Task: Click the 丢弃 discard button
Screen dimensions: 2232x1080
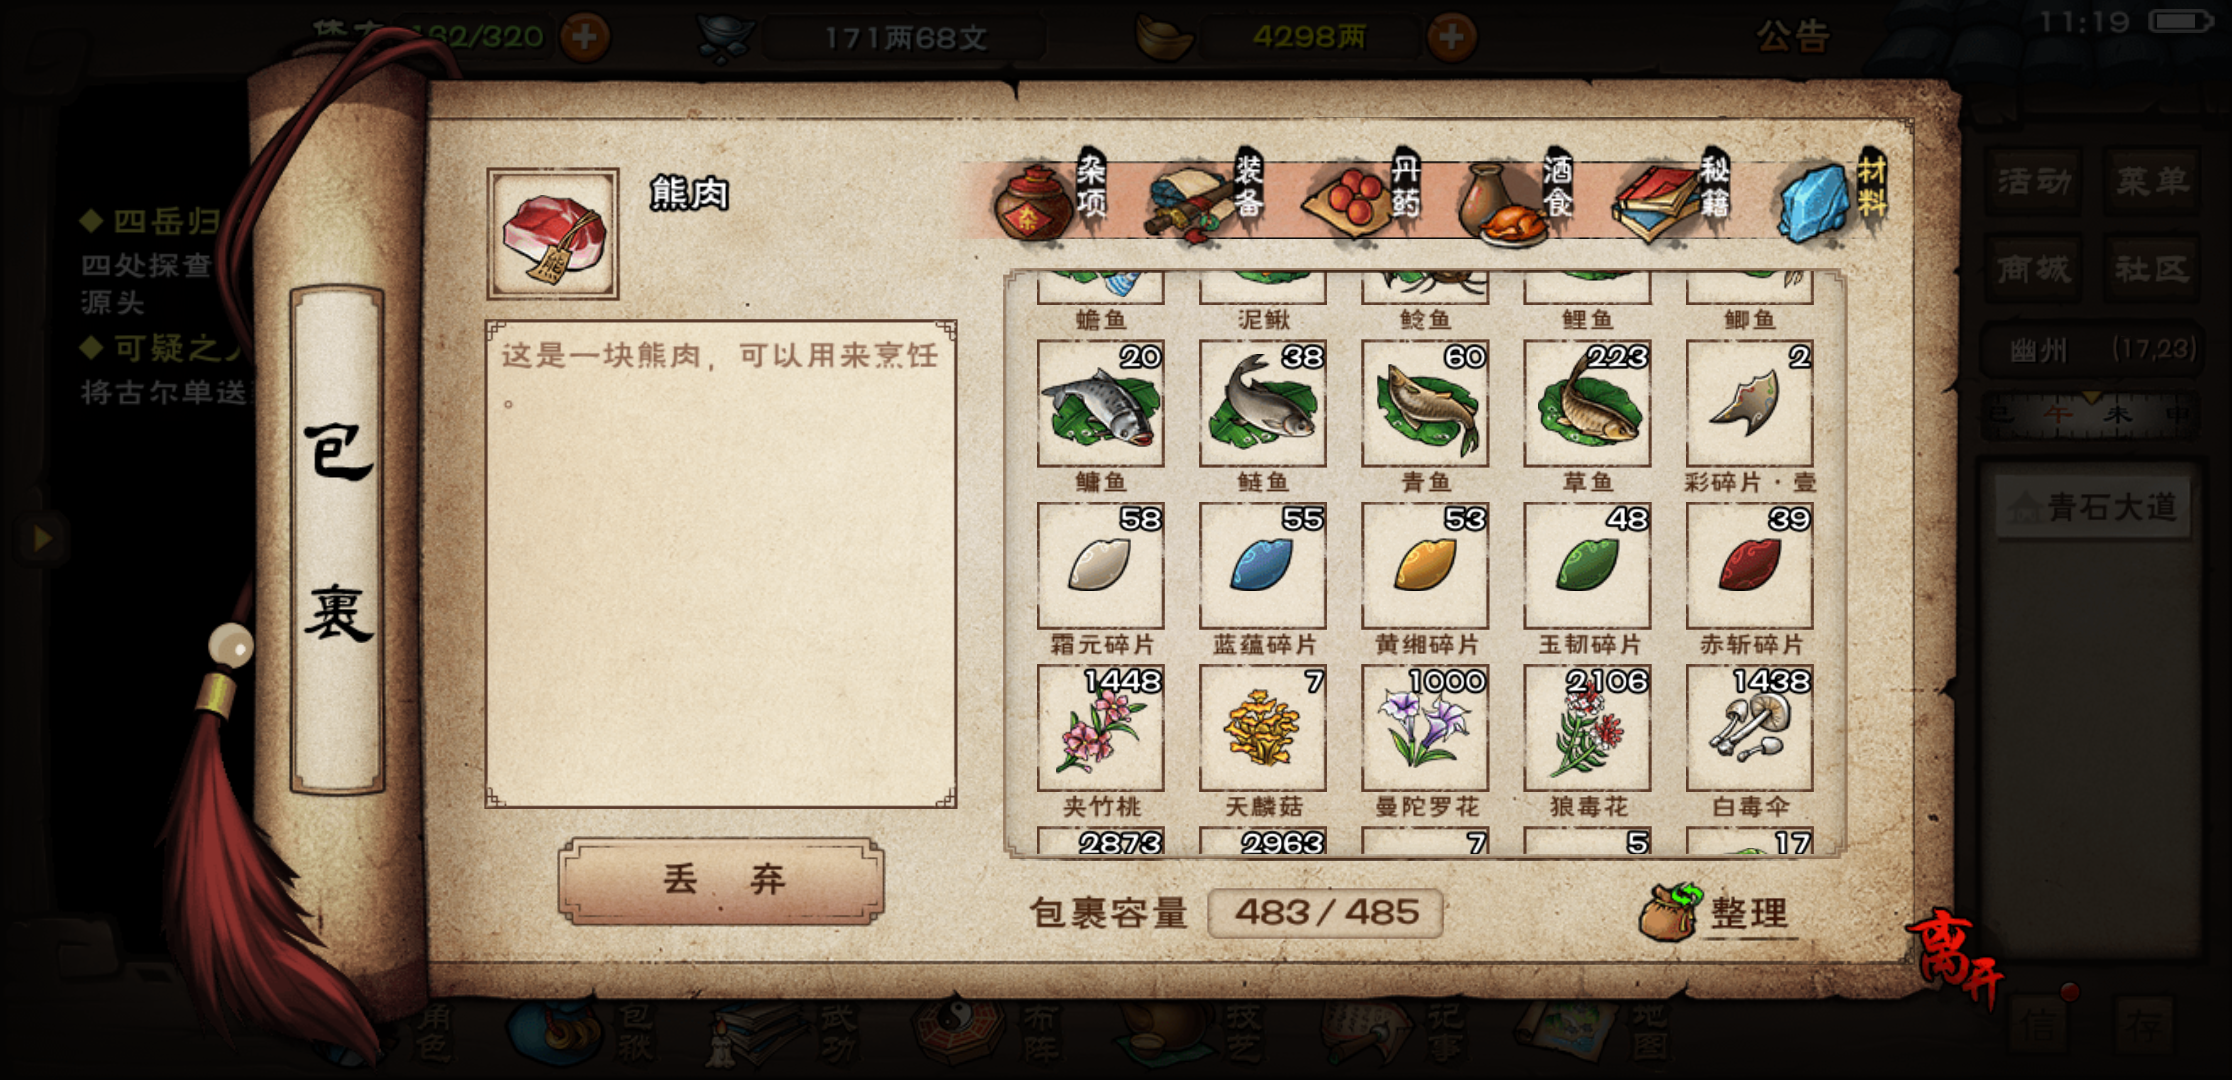Action: pyautogui.click(x=721, y=880)
